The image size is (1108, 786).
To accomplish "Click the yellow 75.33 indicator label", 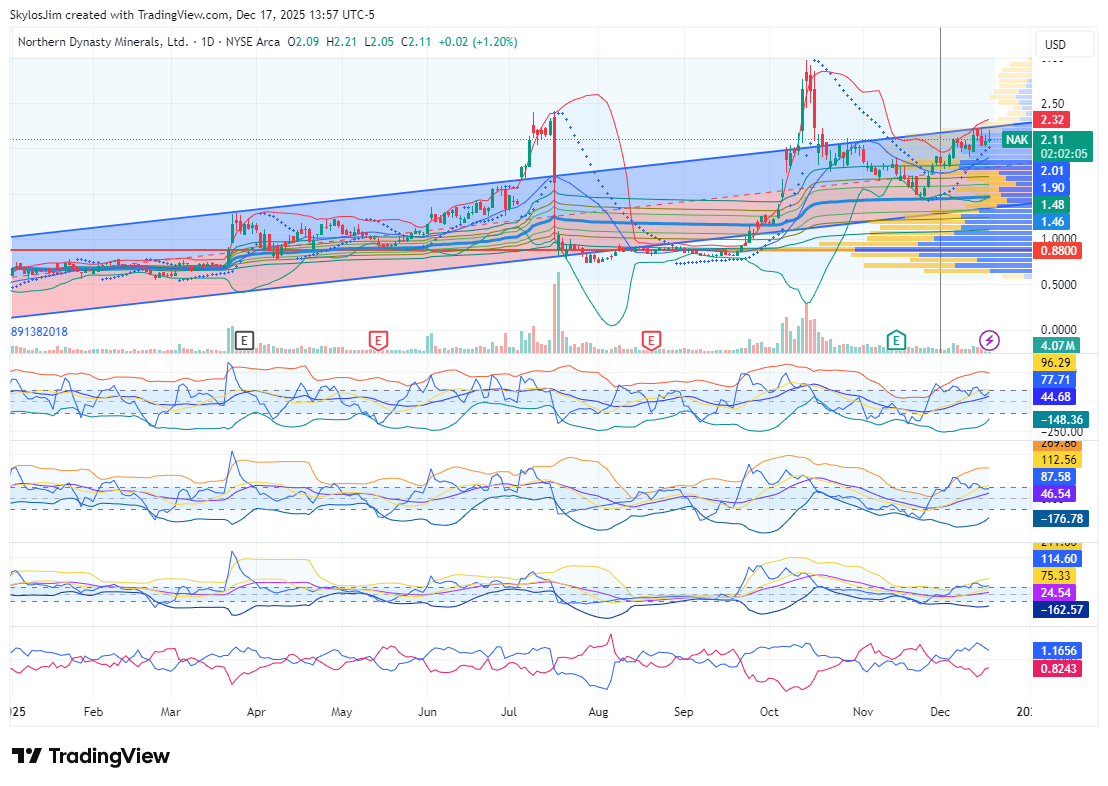I will [1056, 575].
